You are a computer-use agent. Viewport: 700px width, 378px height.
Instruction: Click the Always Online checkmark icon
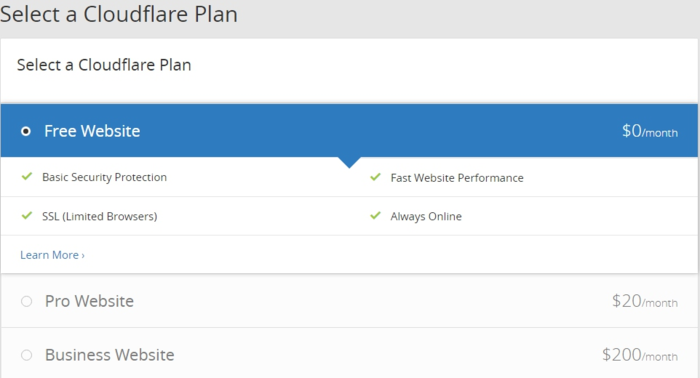coord(375,216)
